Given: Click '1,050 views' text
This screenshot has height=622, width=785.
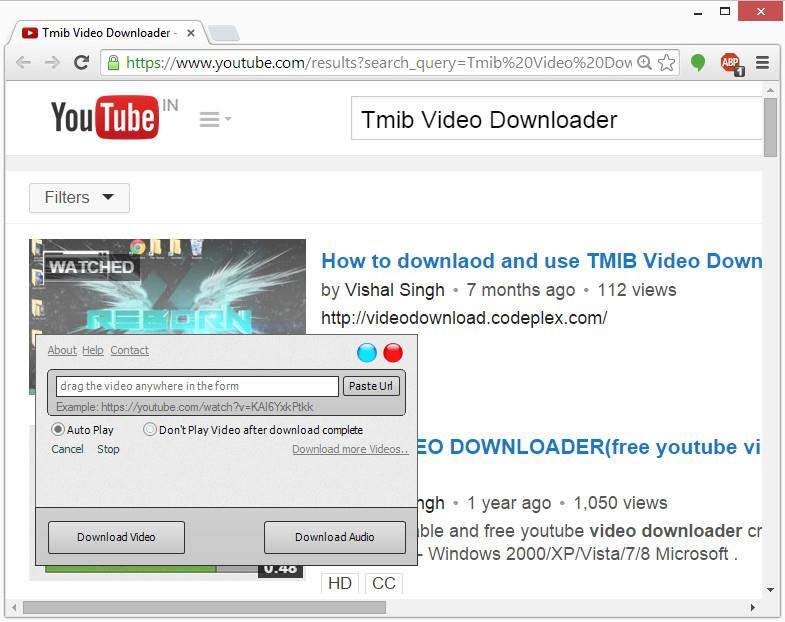Looking at the screenshot, I should pos(620,503).
